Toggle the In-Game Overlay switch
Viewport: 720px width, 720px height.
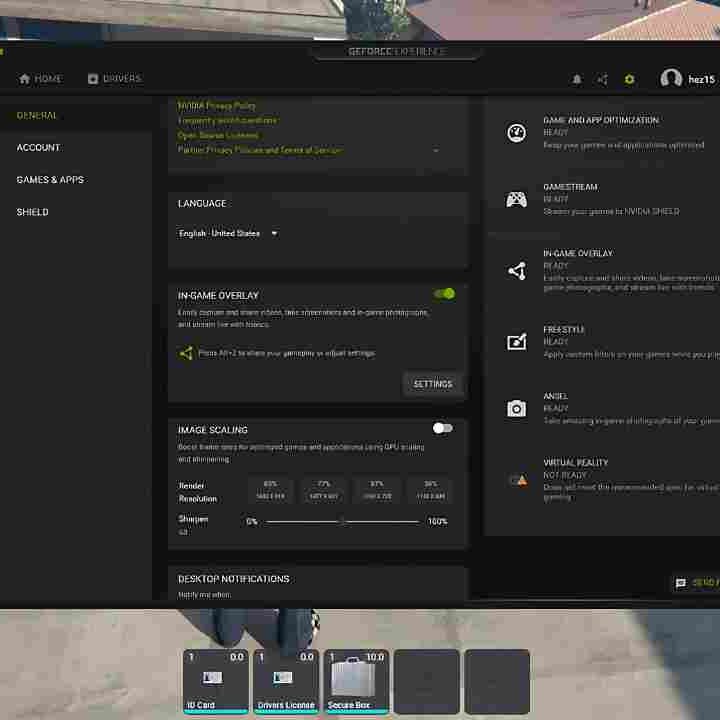[444, 294]
